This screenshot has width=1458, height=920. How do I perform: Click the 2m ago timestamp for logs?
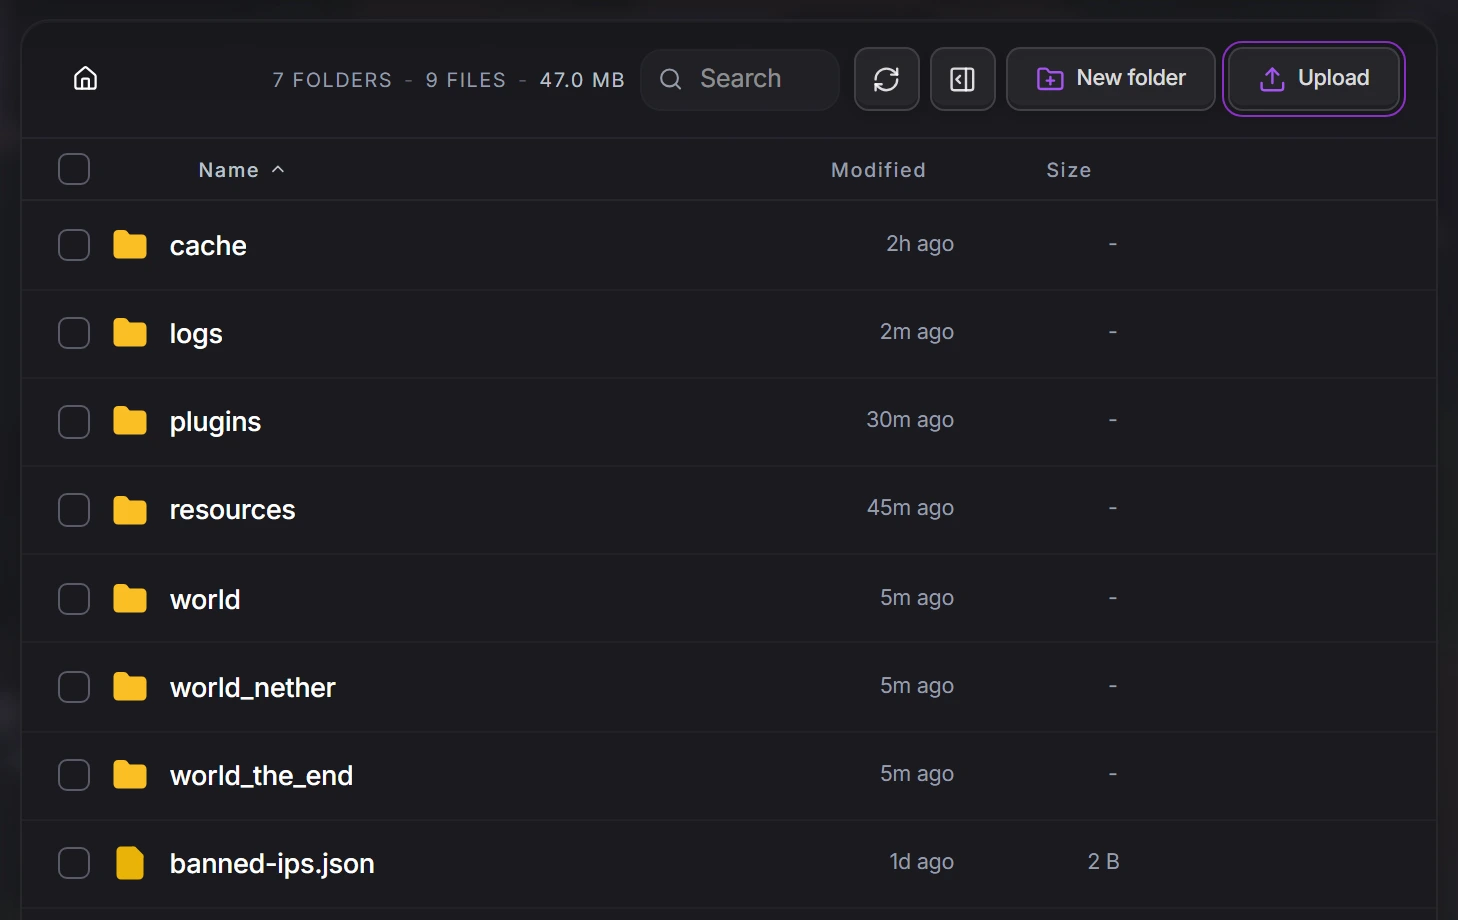917,332
